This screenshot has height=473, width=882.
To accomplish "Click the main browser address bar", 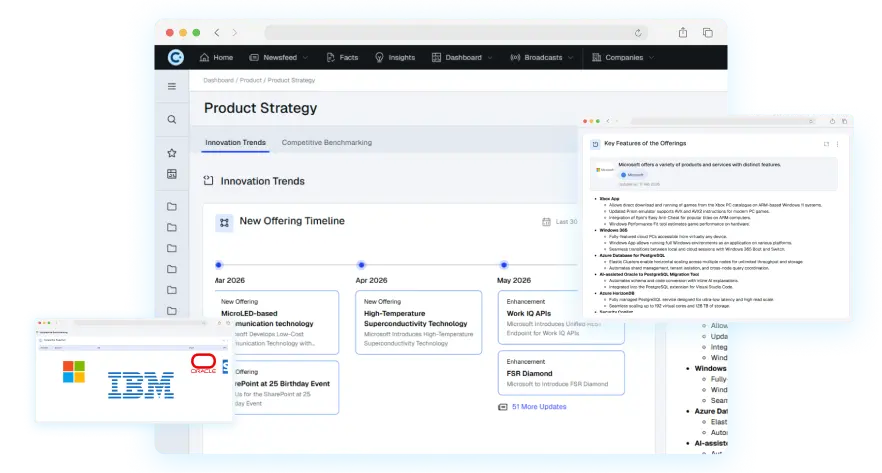I will point(456,33).
